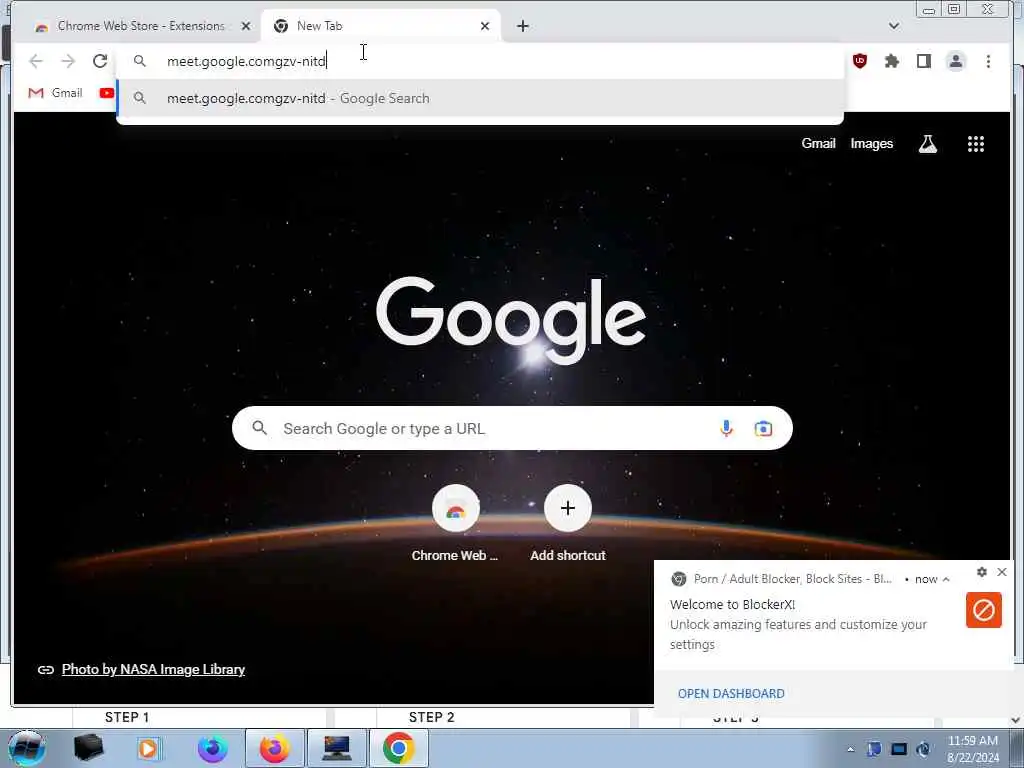Expand the tab search dropdown arrow
The width and height of the screenshot is (1024, 768).
point(894,26)
